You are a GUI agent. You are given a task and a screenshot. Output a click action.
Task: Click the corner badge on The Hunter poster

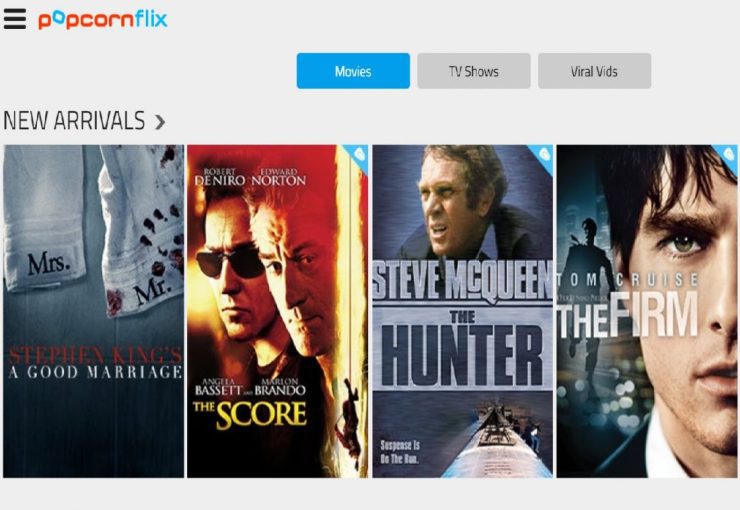click(x=543, y=156)
